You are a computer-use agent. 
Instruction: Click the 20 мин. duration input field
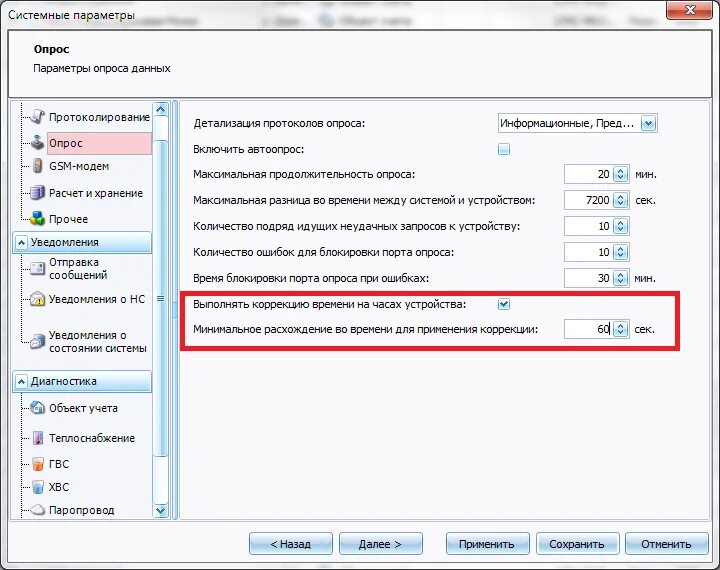(x=589, y=175)
